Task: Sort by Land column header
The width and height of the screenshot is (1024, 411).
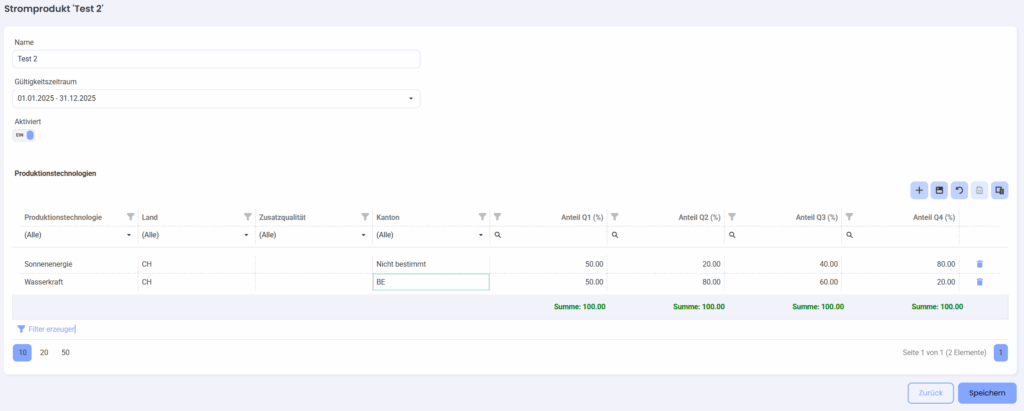Action: (150, 217)
